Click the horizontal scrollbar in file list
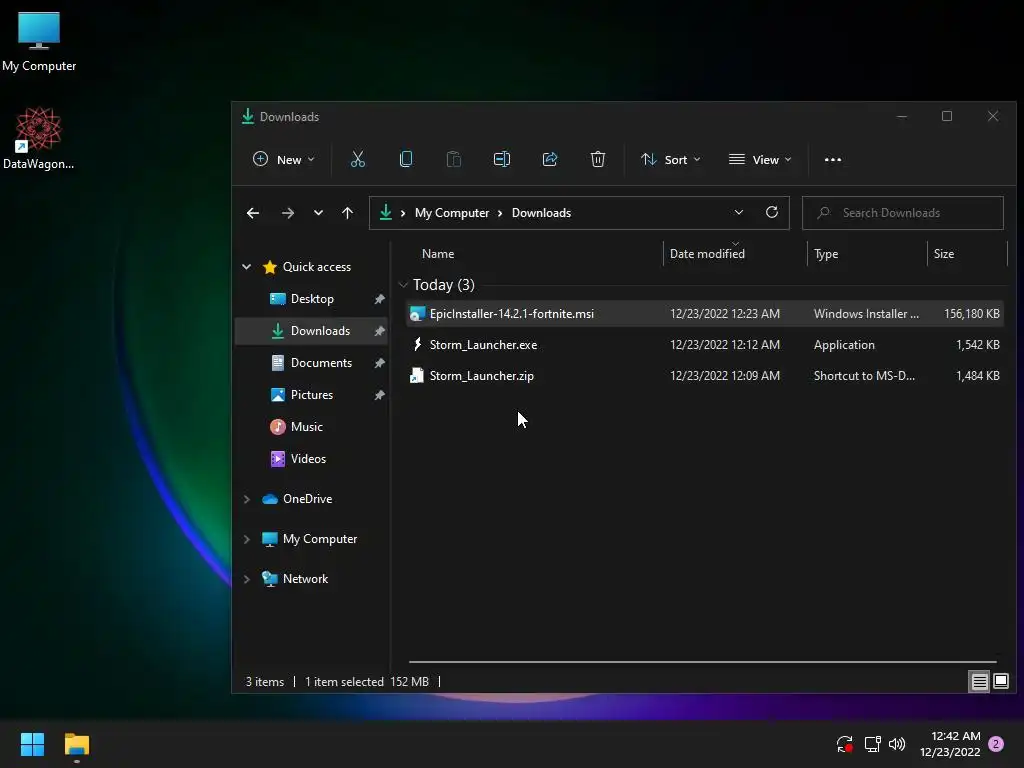 [x=702, y=662]
